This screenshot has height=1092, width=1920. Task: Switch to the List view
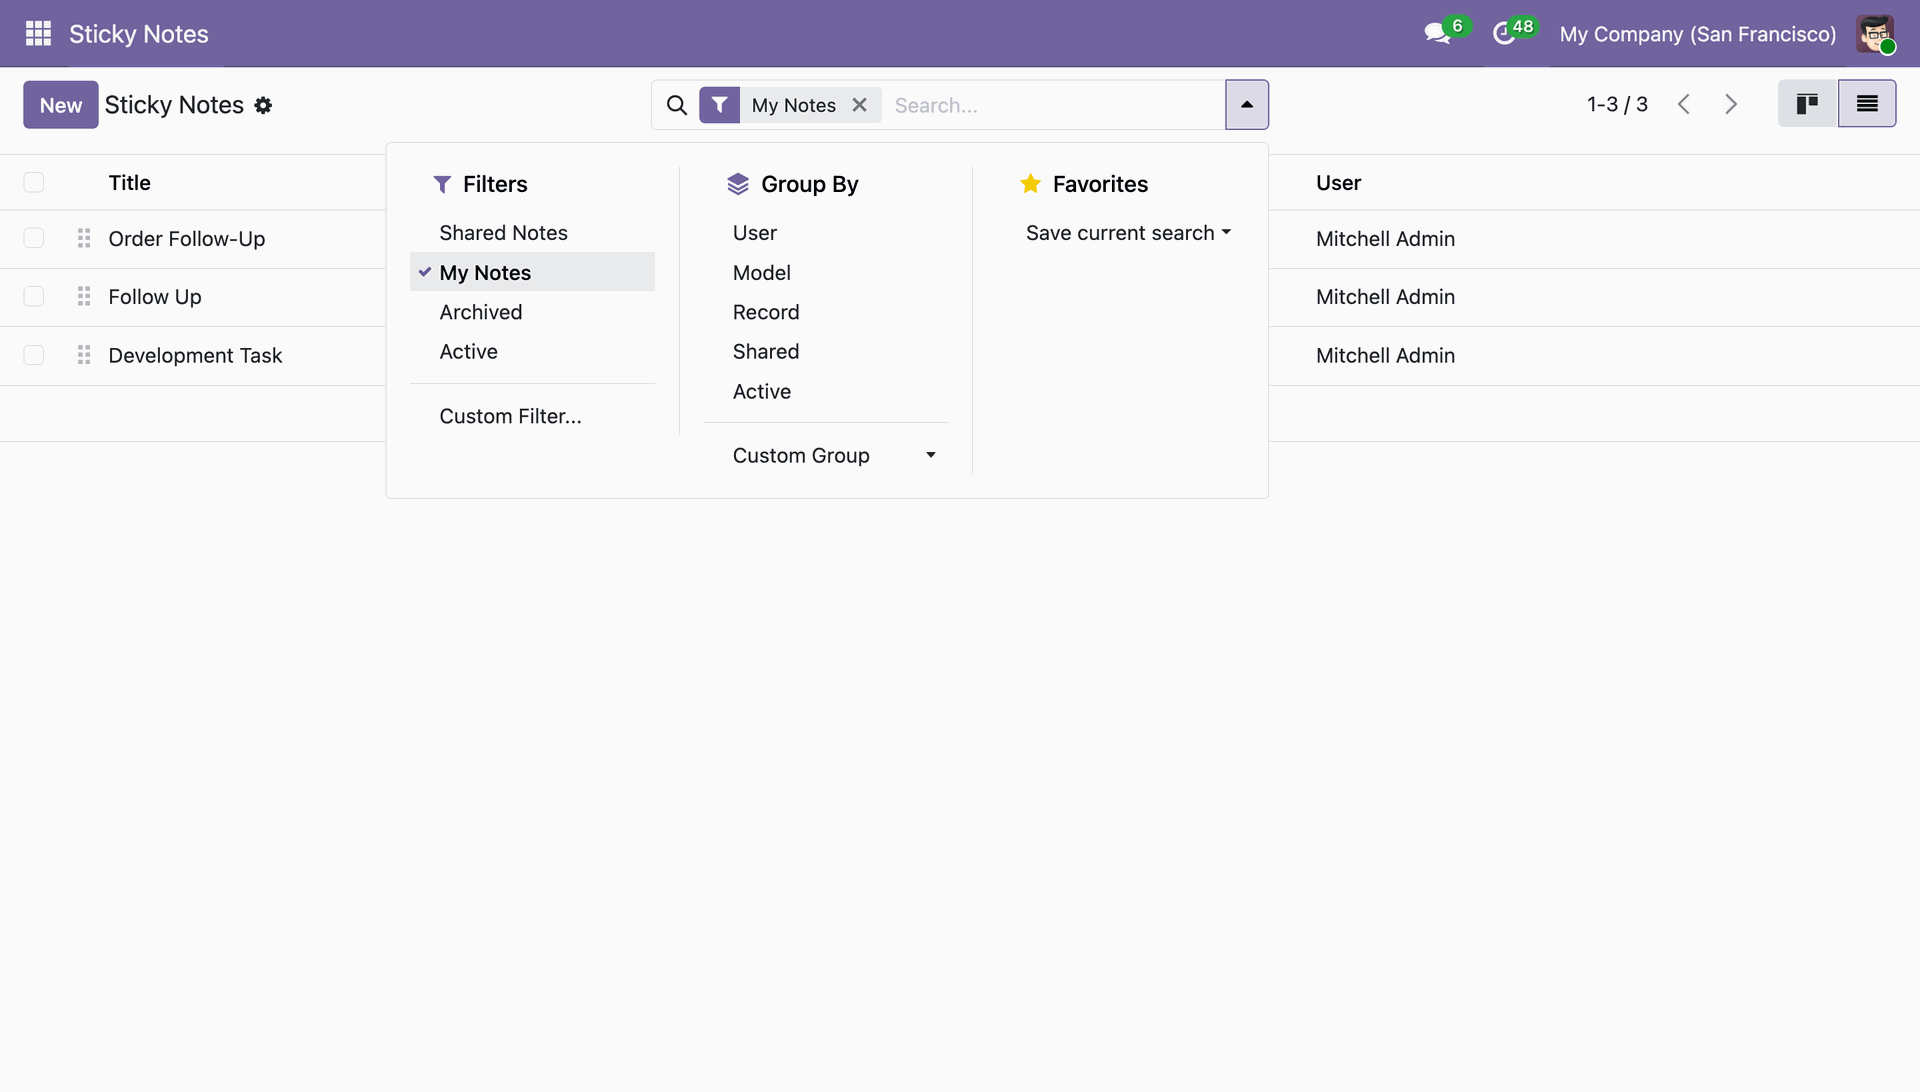[1866, 104]
